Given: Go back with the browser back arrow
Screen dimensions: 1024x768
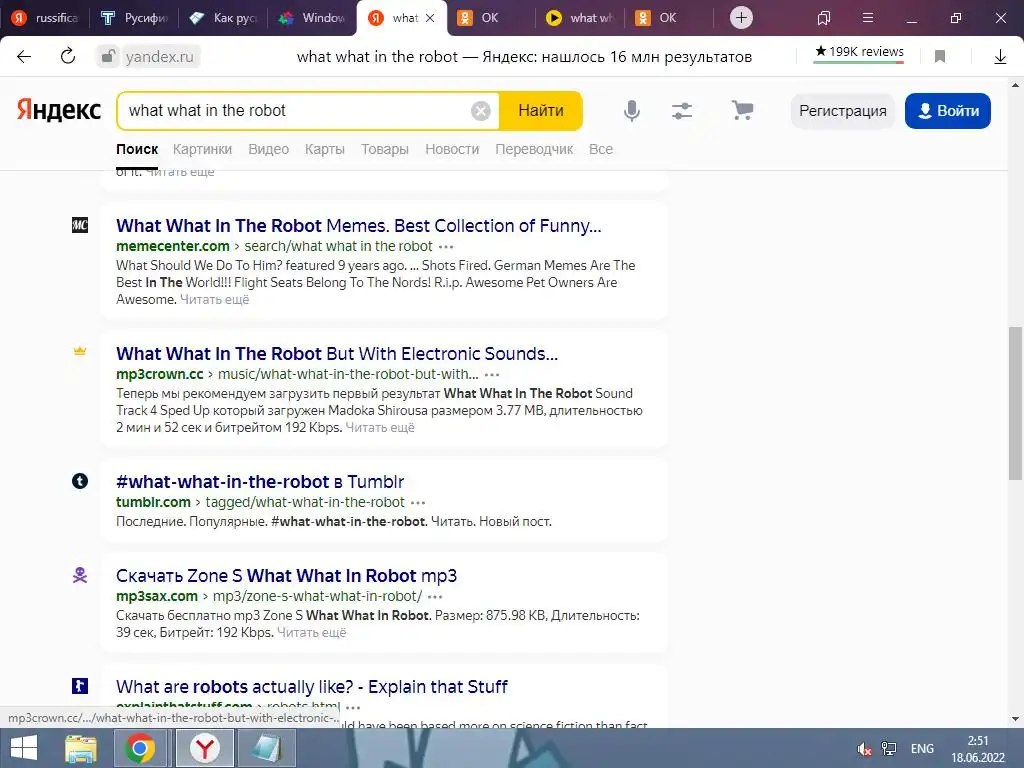Looking at the screenshot, I should coord(24,57).
